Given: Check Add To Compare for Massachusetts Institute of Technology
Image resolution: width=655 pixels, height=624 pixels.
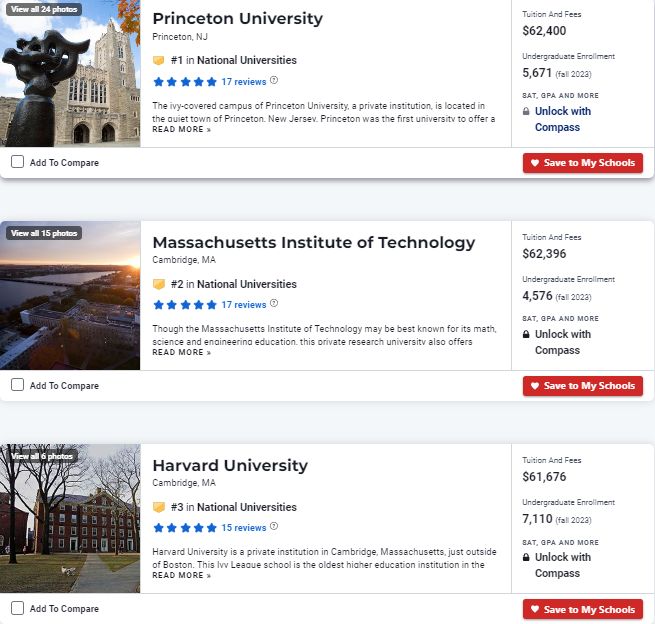Looking at the screenshot, I should [x=18, y=385].
